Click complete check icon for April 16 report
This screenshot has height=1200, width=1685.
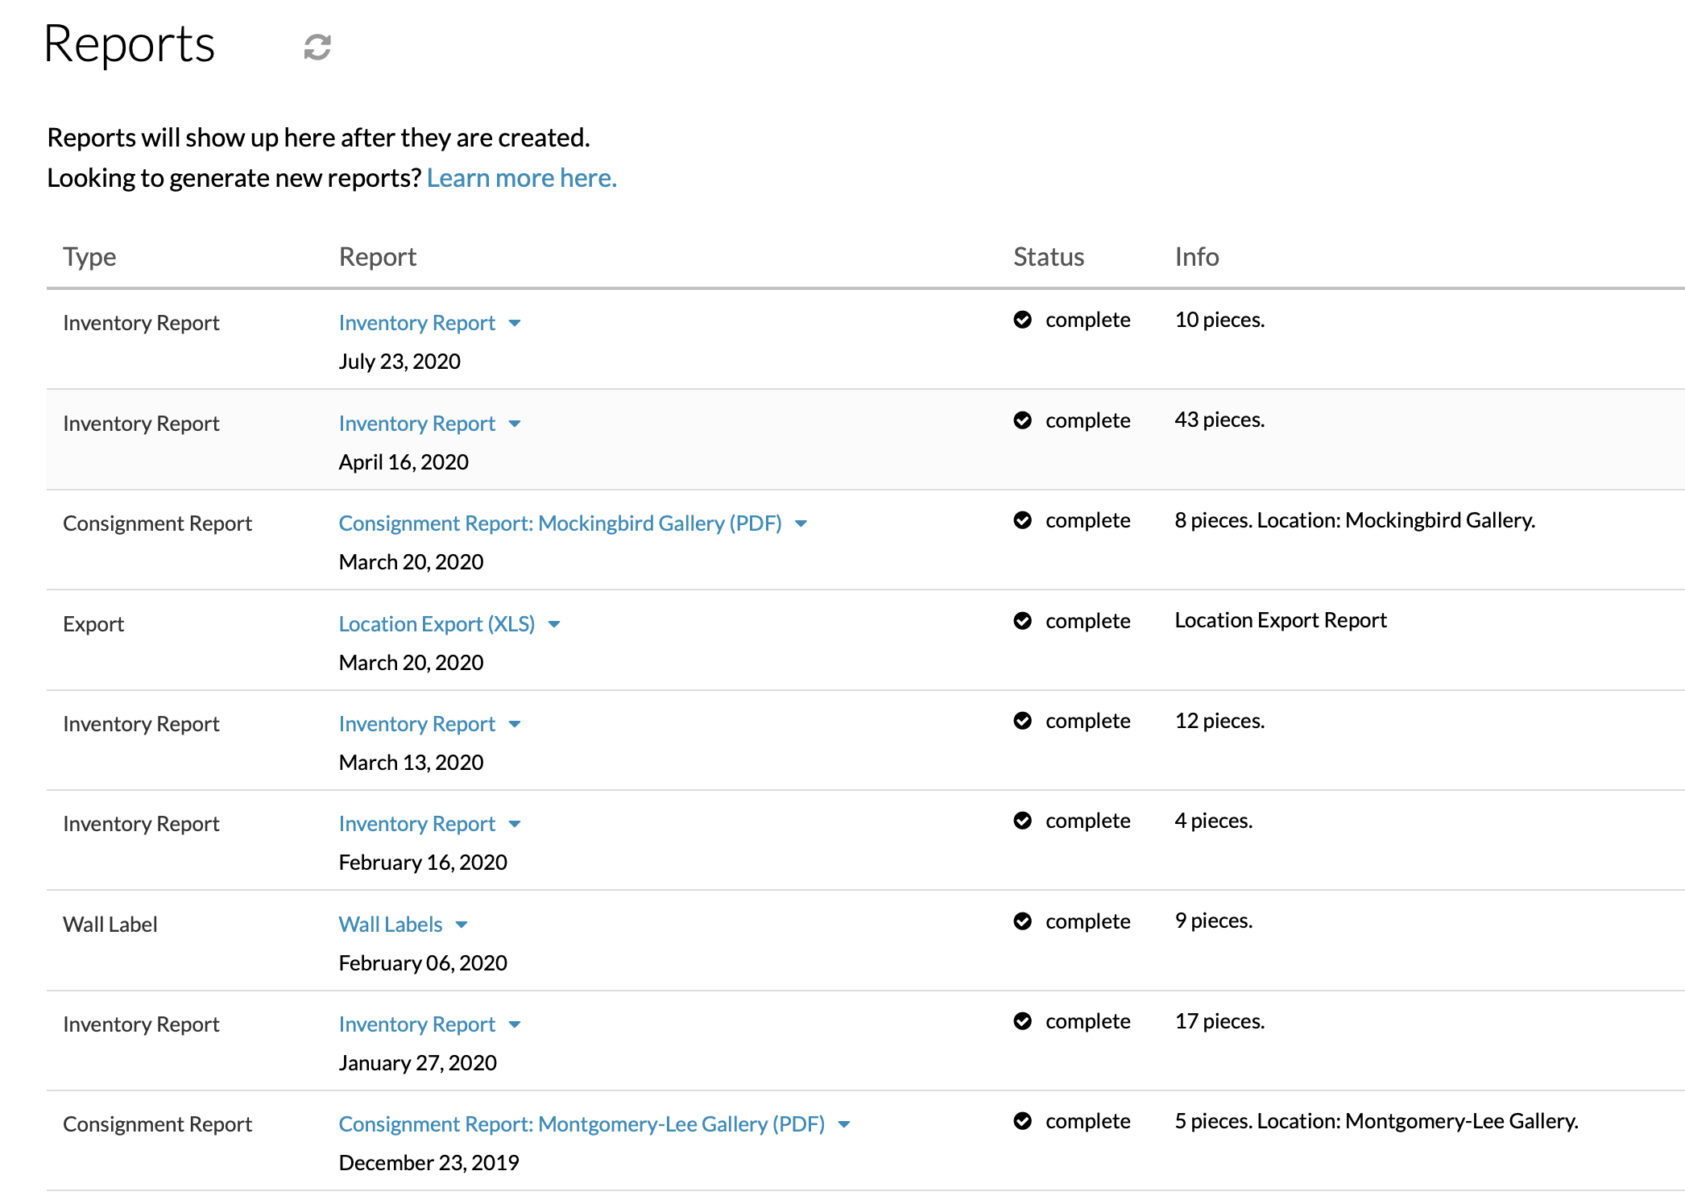(1022, 420)
